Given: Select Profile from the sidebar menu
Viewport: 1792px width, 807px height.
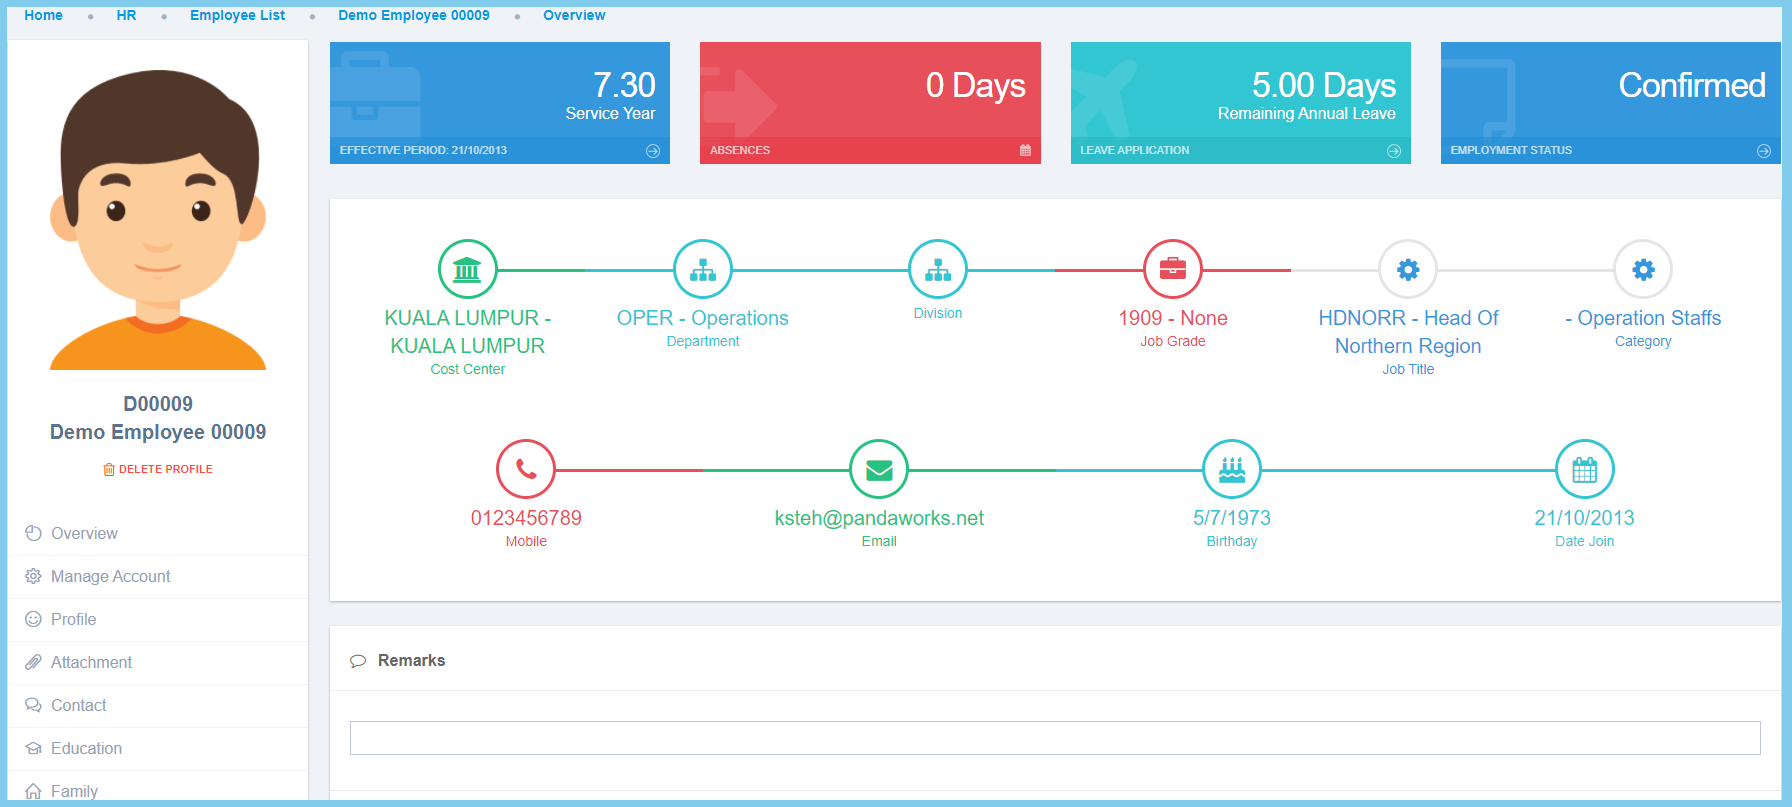Looking at the screenshot, I should 73,620.
